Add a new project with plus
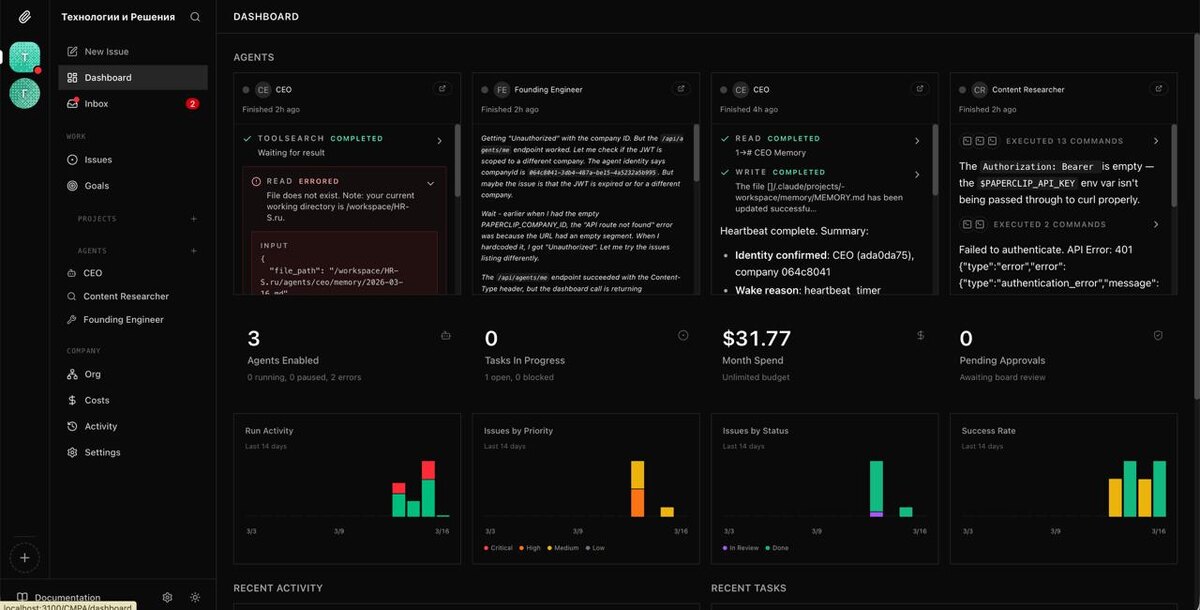The width and height of the screenshot is (1200, 610). [x=194, y=219]
